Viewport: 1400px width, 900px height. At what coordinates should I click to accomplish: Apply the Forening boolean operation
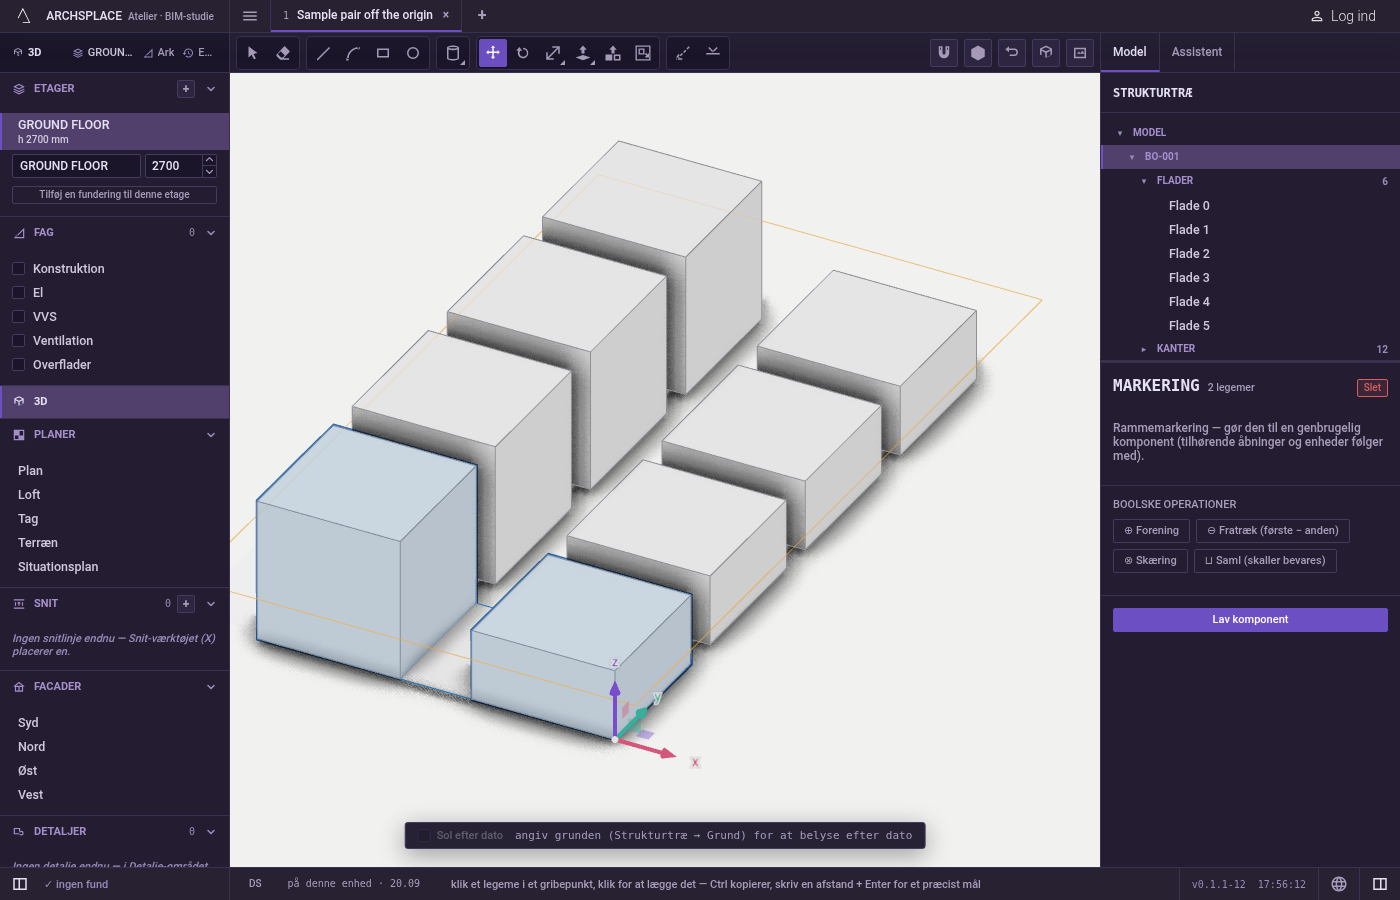tap(1151, 531)
